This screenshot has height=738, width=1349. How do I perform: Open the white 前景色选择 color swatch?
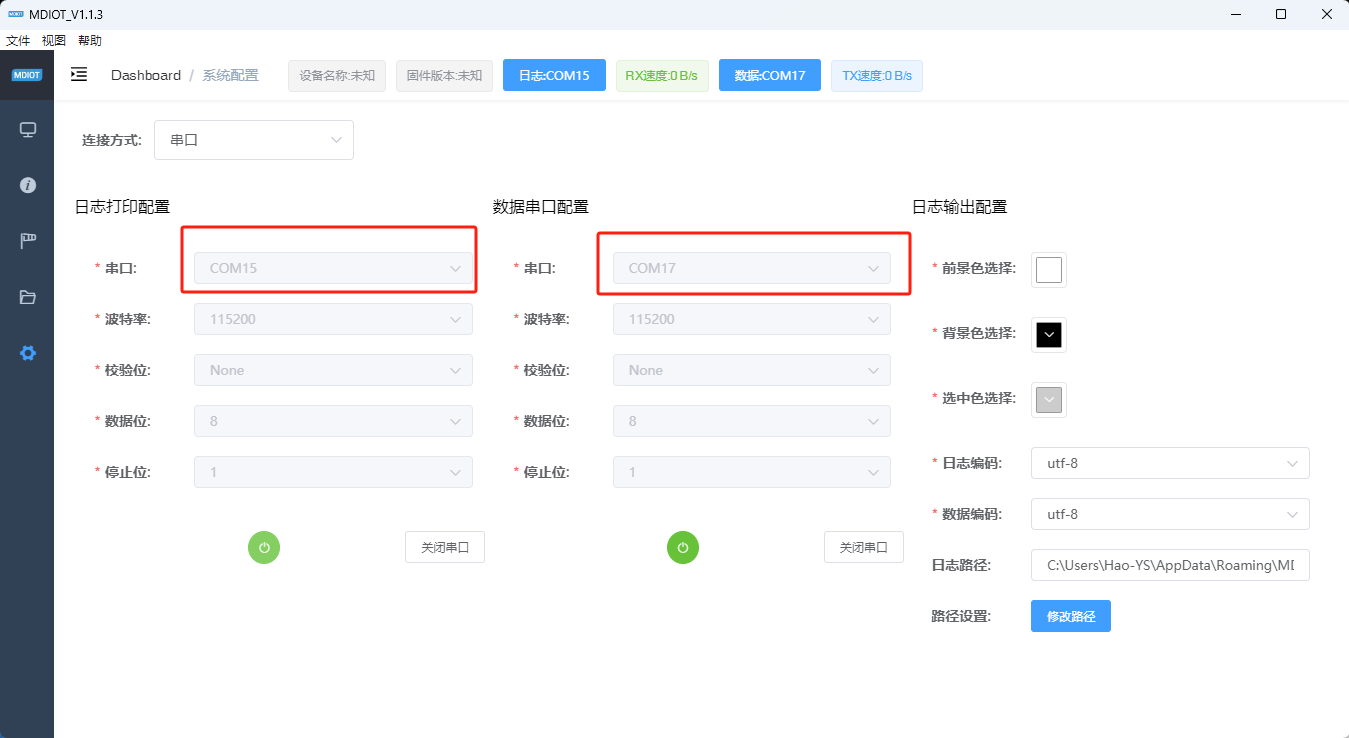[x=1048, y=270]
